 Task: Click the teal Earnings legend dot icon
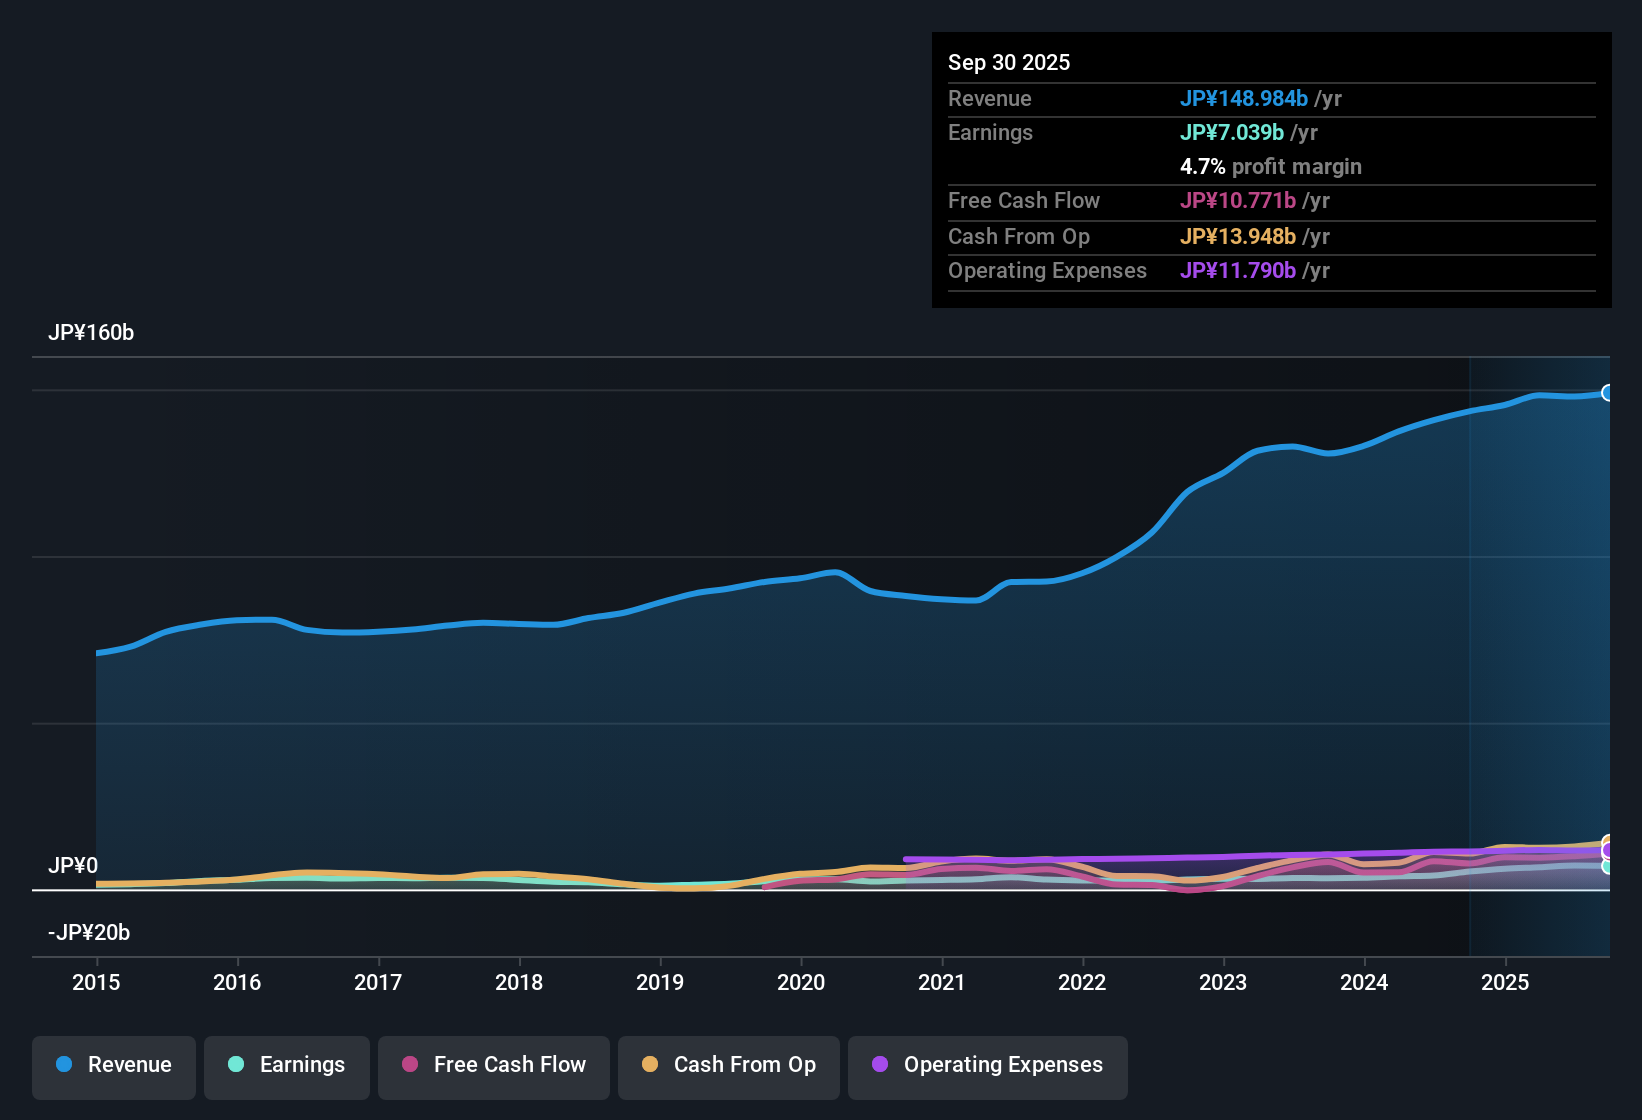click(x=236, y=1065)
